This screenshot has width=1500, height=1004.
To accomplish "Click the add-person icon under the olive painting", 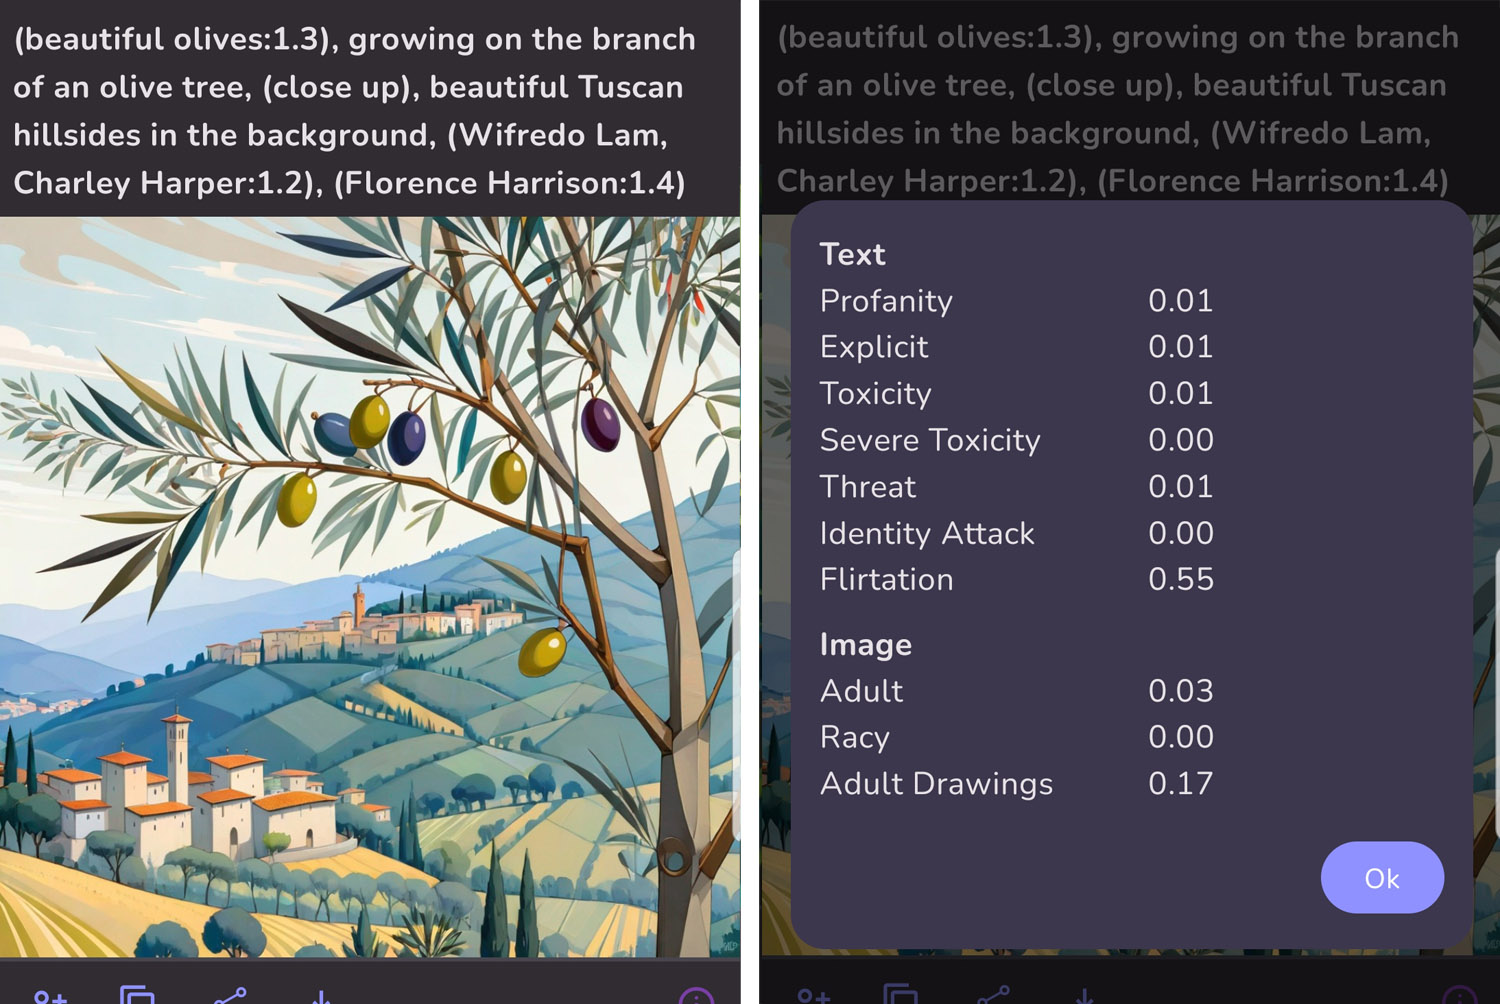I will pyautogui.click(x=50, y=997).
